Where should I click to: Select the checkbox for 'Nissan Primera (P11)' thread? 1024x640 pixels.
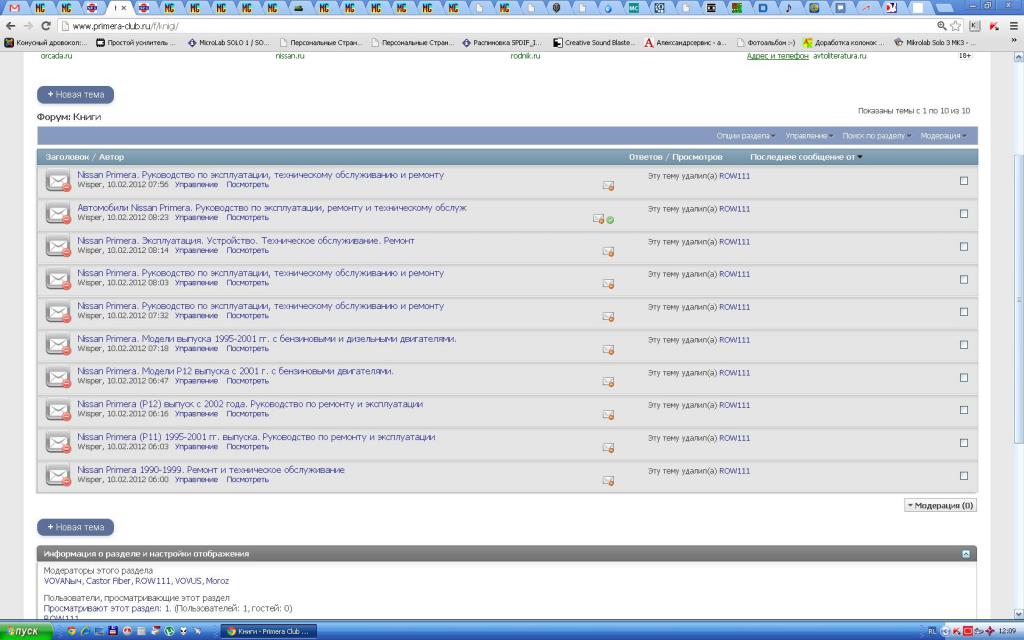[964, 443]
